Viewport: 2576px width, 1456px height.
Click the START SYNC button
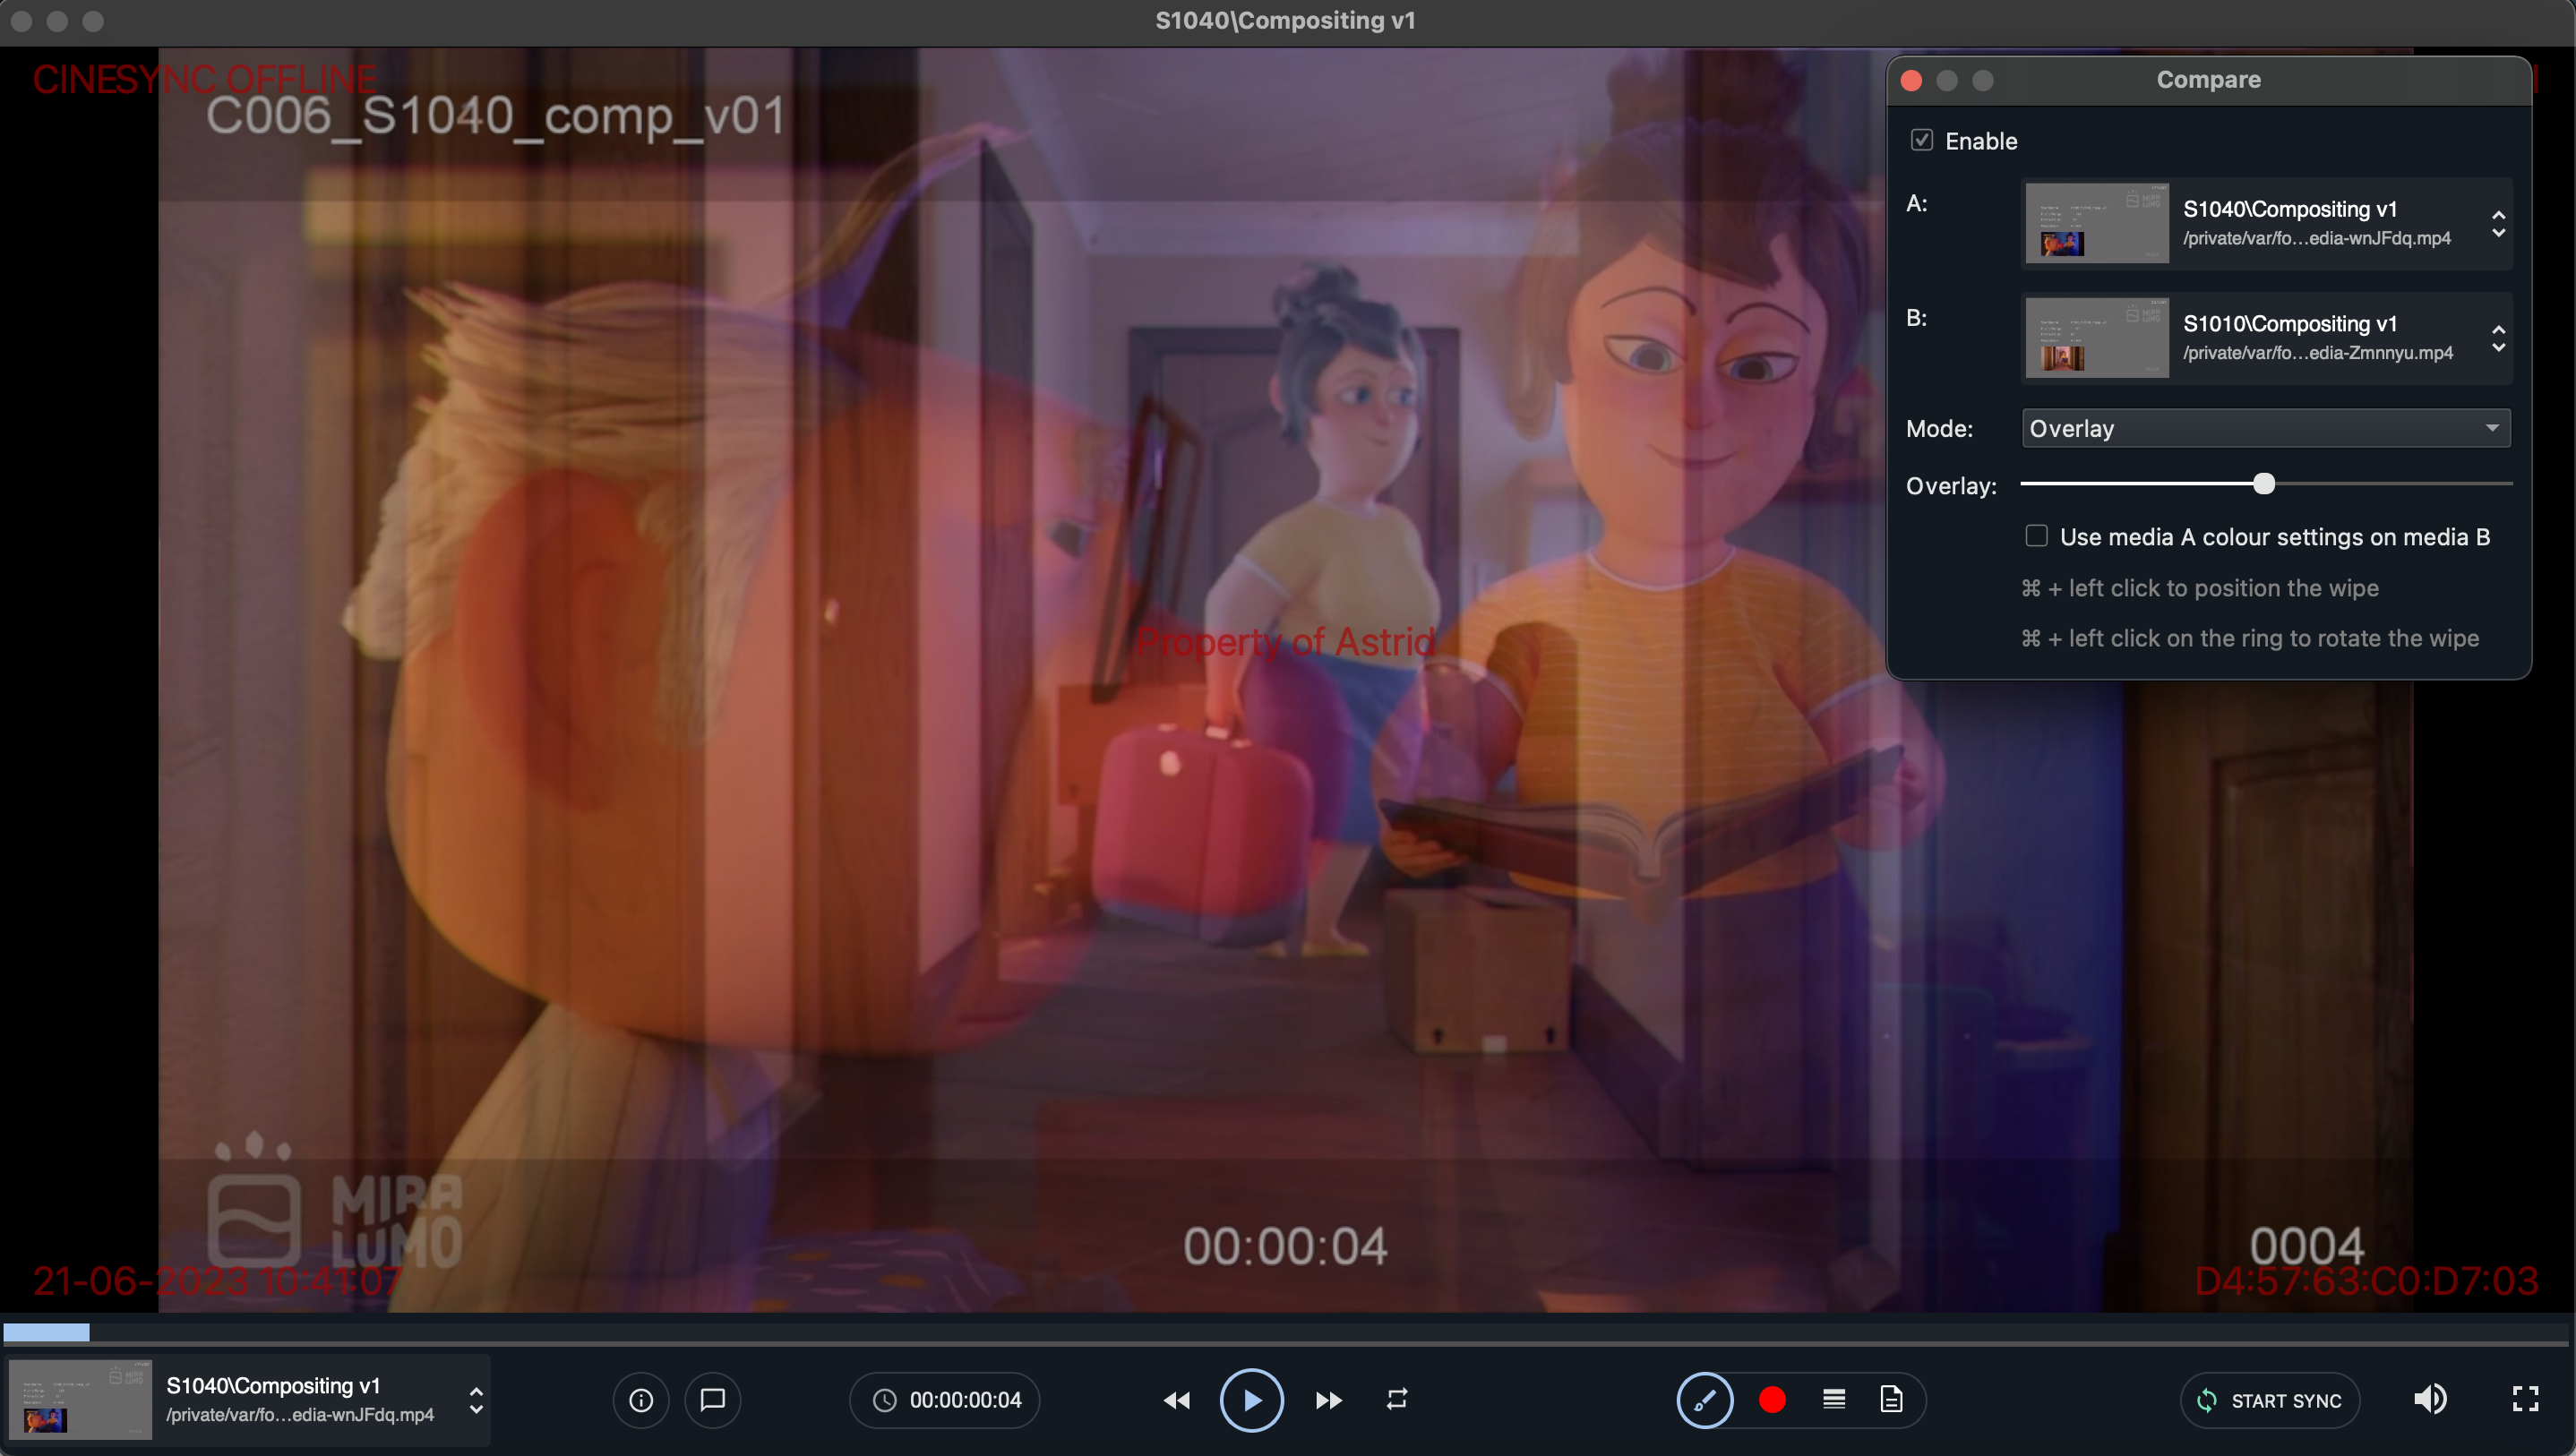click(2270, 1400)
